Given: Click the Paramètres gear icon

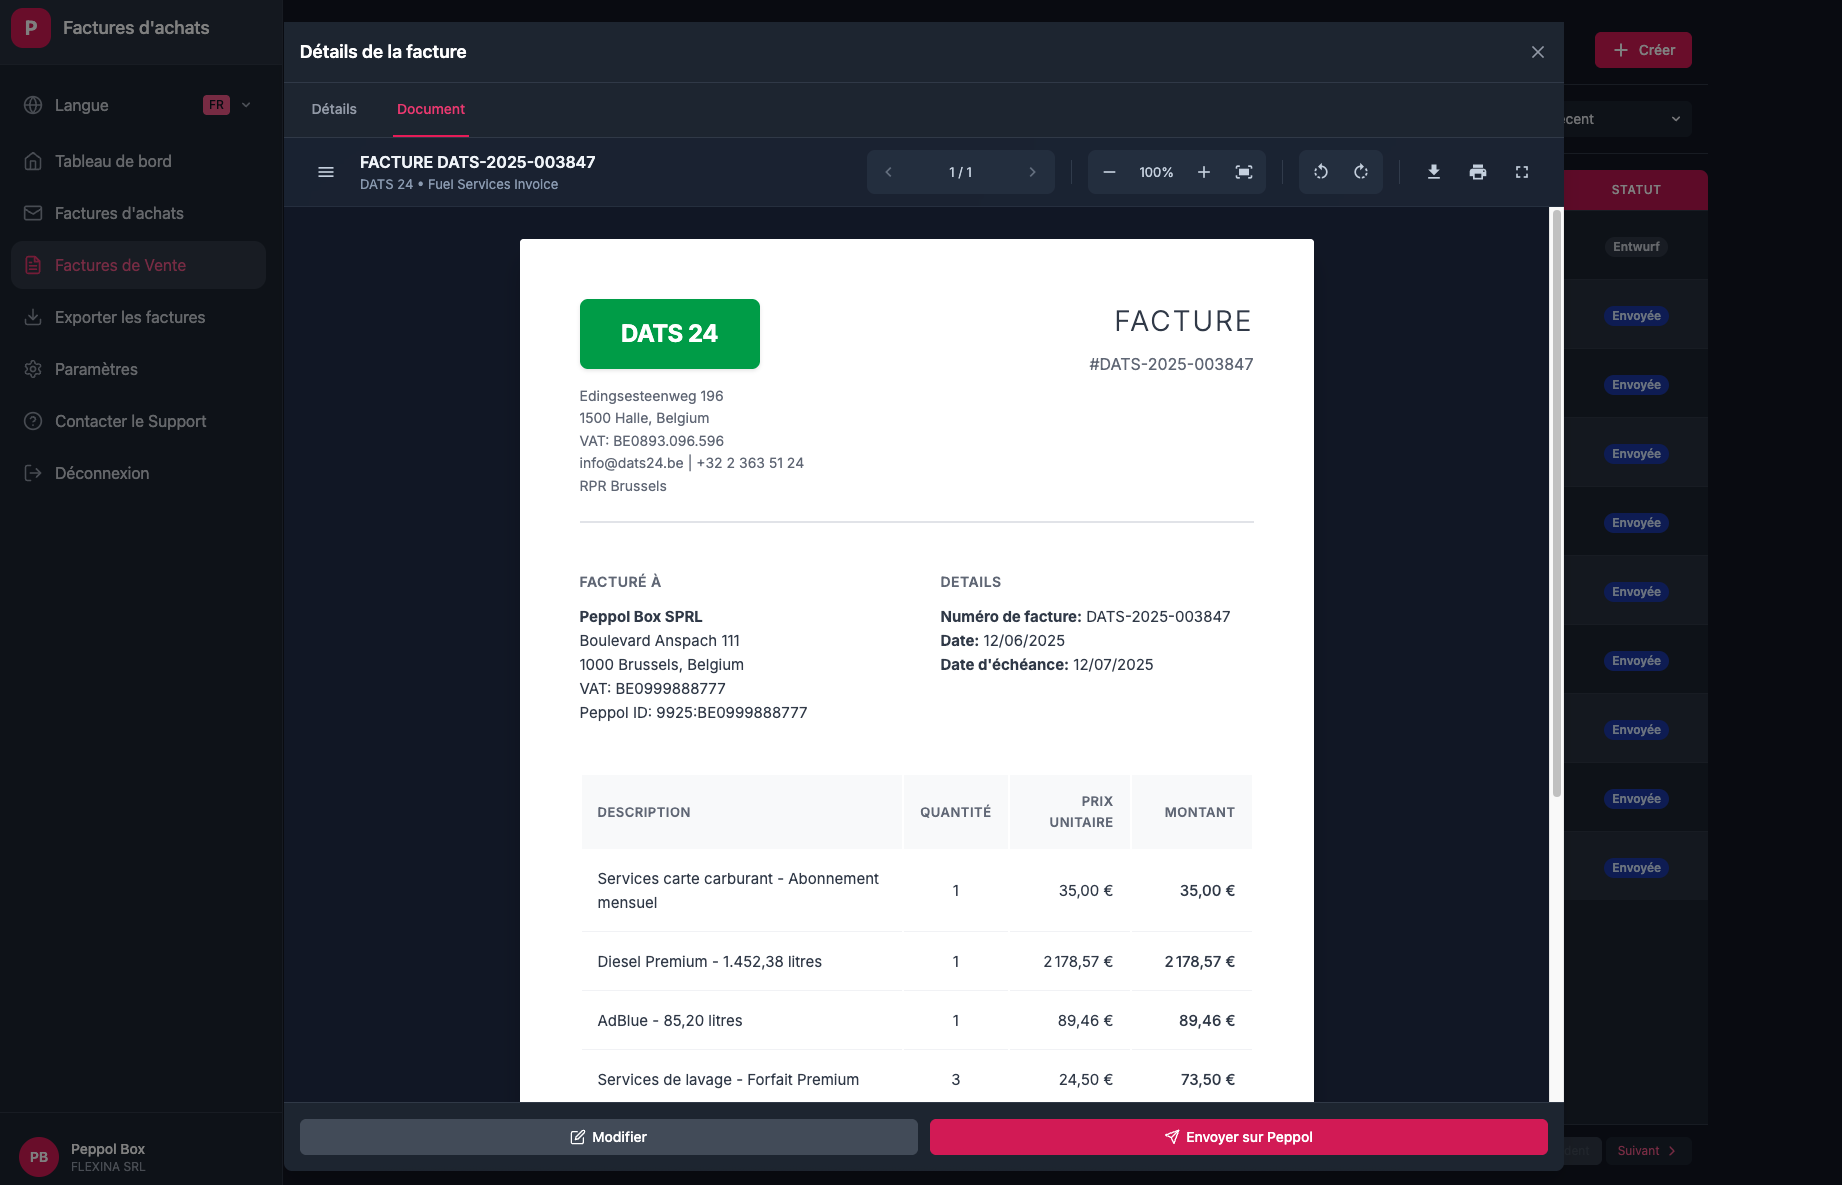Looking at the screenshot, I should click(x=33, y=369).
